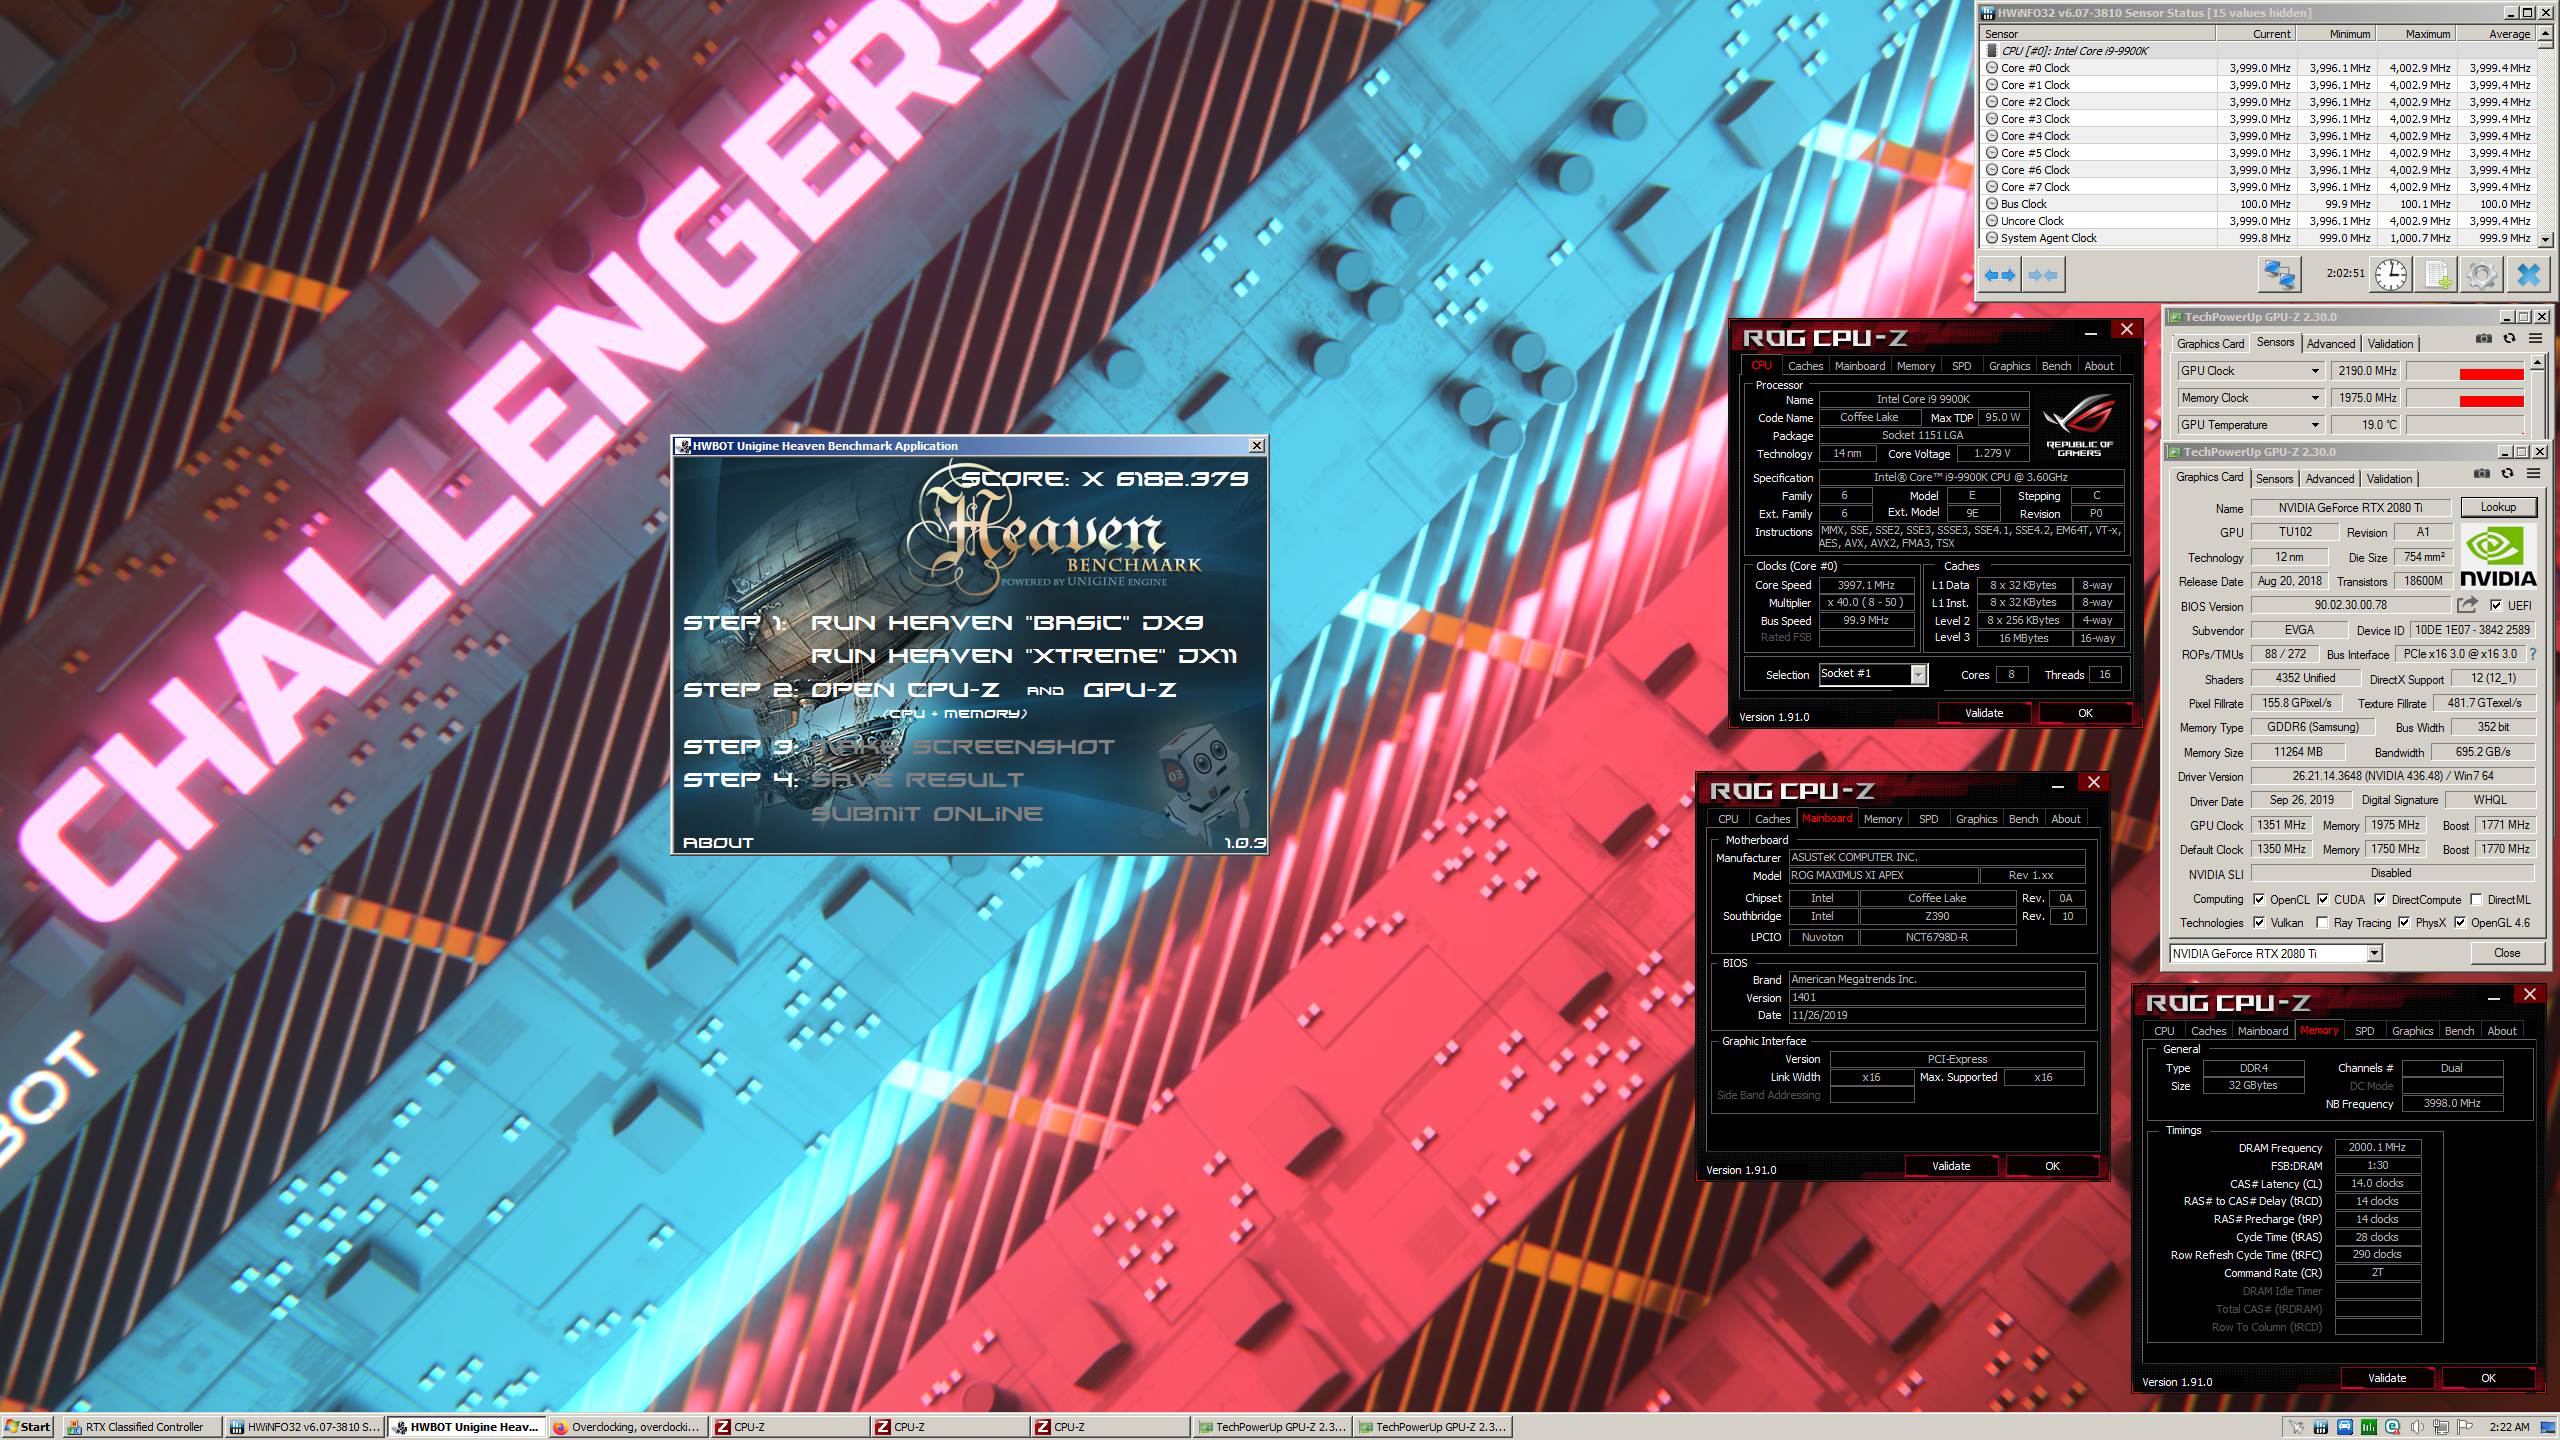Image resolution: width=2560 pixels, height=1440 pixels.
Task: Toggle OpenCL checkbox in GPU-Z
Action: [x=2259, y=899]
